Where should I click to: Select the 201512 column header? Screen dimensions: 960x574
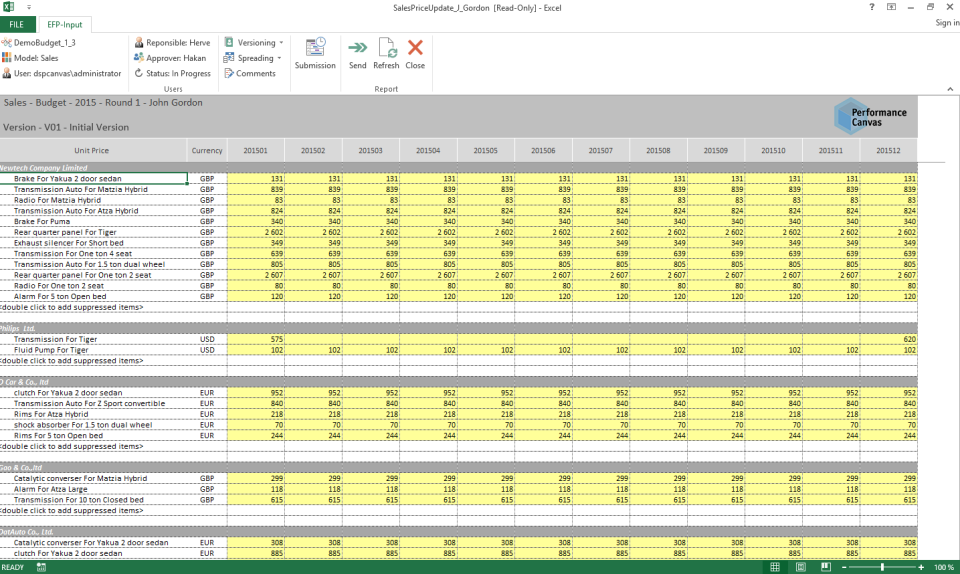888,151
